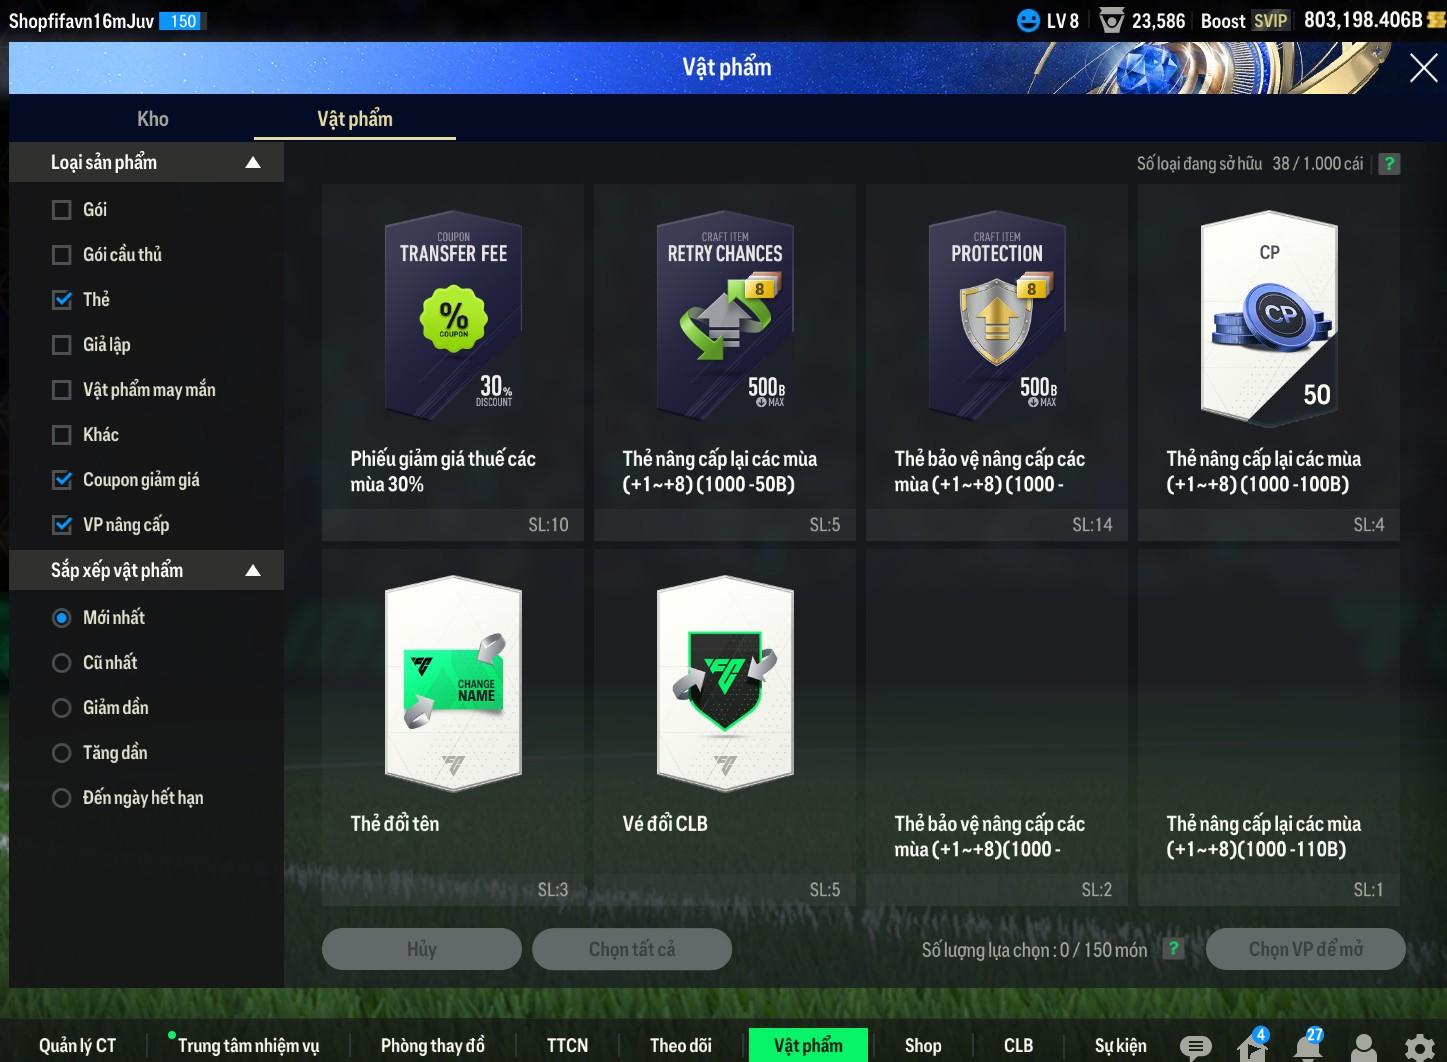Image resolution: width=1447 pixels, height=1062 pixels.
Task: Uncheck the Coupon giảm giá filter
Action: click(62, 480)
